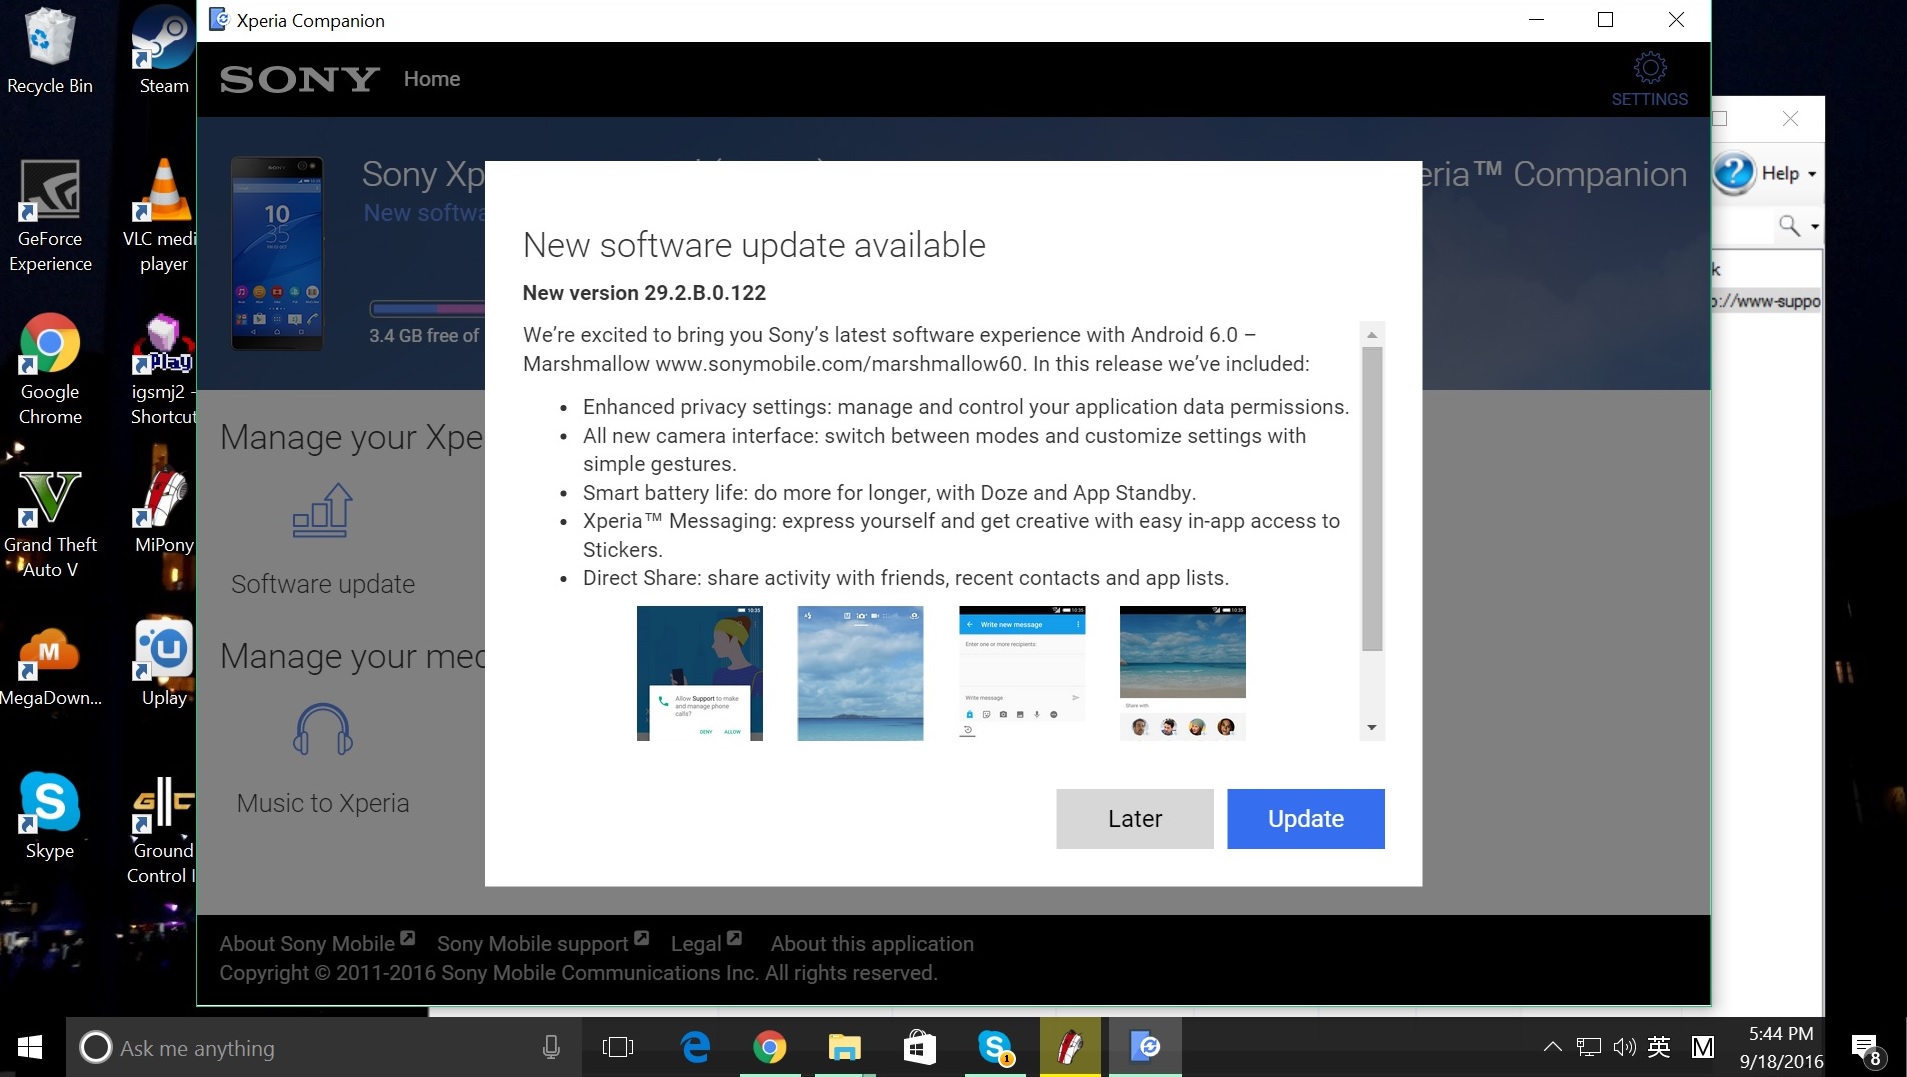Screen dimensions: 1907x1077
Task: Click Cortana microphone icon
Action: pyautogui.click(x=550, y=1047)
